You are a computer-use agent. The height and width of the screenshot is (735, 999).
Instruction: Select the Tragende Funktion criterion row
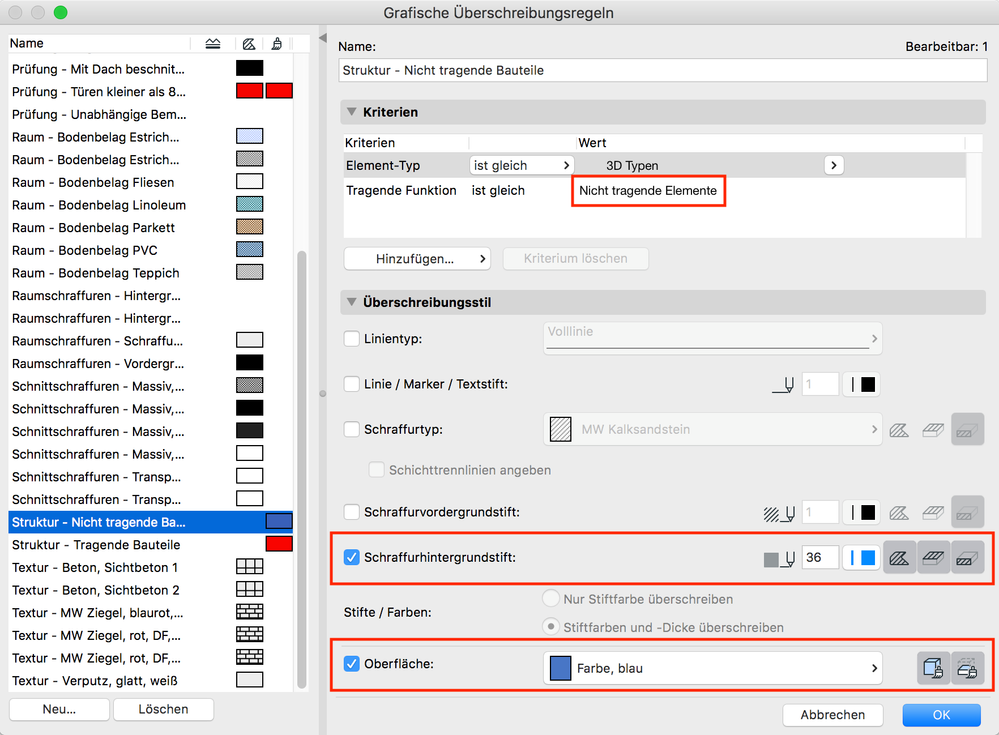tap(654, 190)
